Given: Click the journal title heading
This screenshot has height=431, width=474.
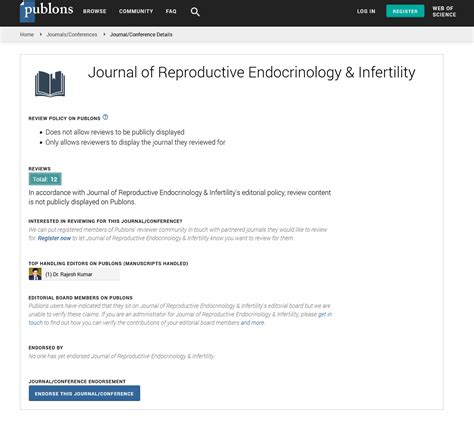Looking at the screenshot, I should 252,72.
